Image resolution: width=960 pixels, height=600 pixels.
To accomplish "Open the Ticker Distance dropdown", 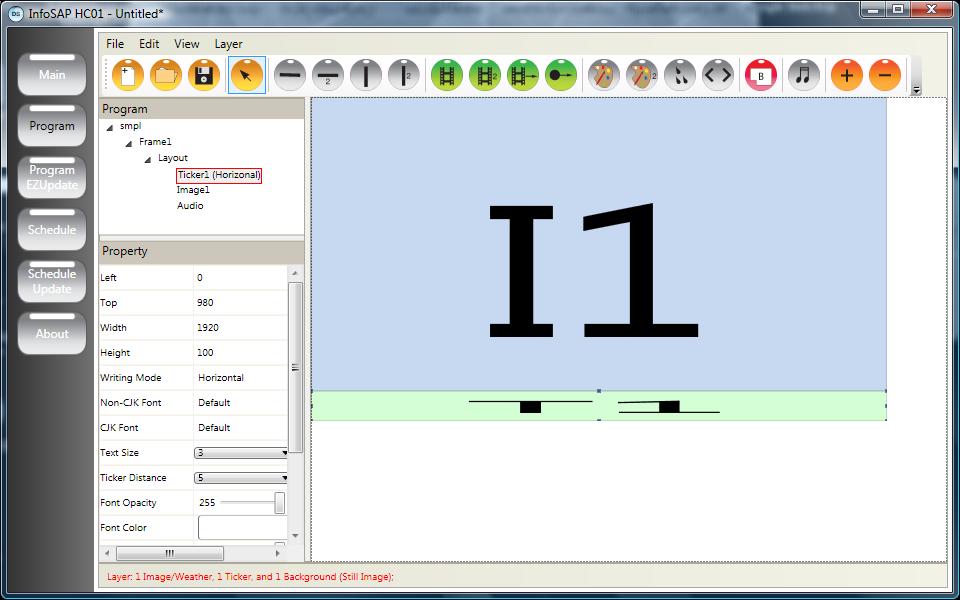I will click(x=242, y=478).
